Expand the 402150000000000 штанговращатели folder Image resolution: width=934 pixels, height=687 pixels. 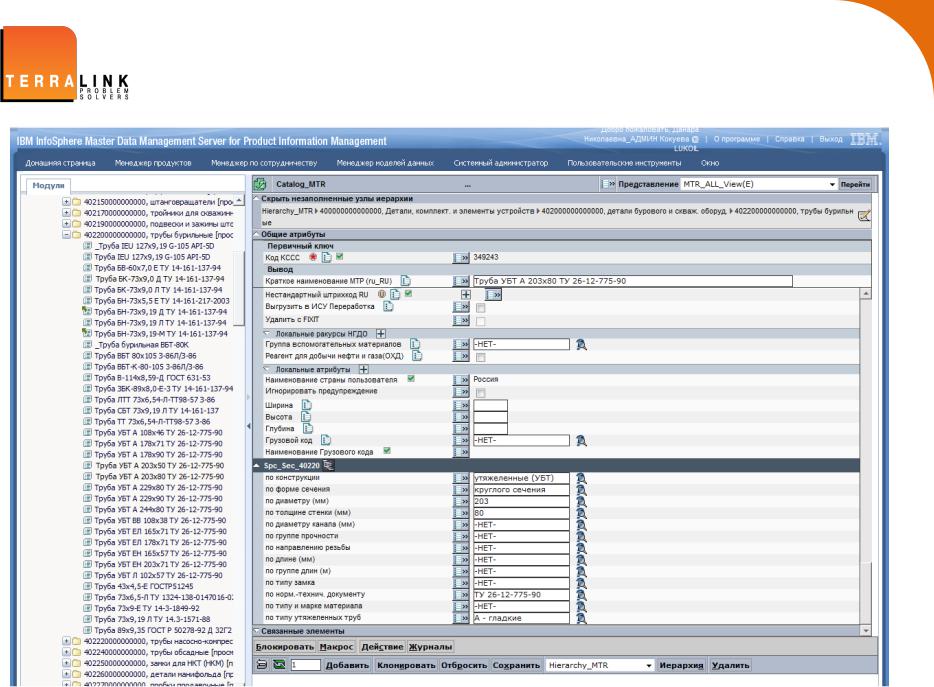pos(66,202)
